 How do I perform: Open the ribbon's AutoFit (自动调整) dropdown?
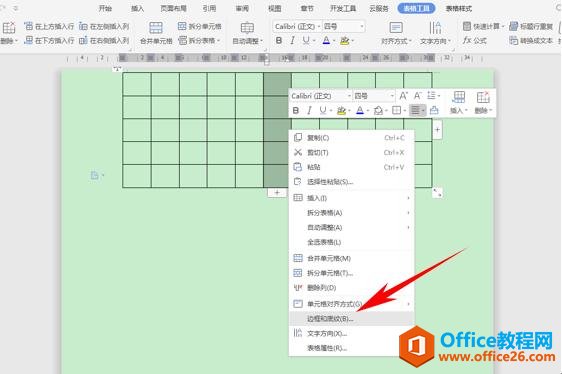(x=247, y=33)
